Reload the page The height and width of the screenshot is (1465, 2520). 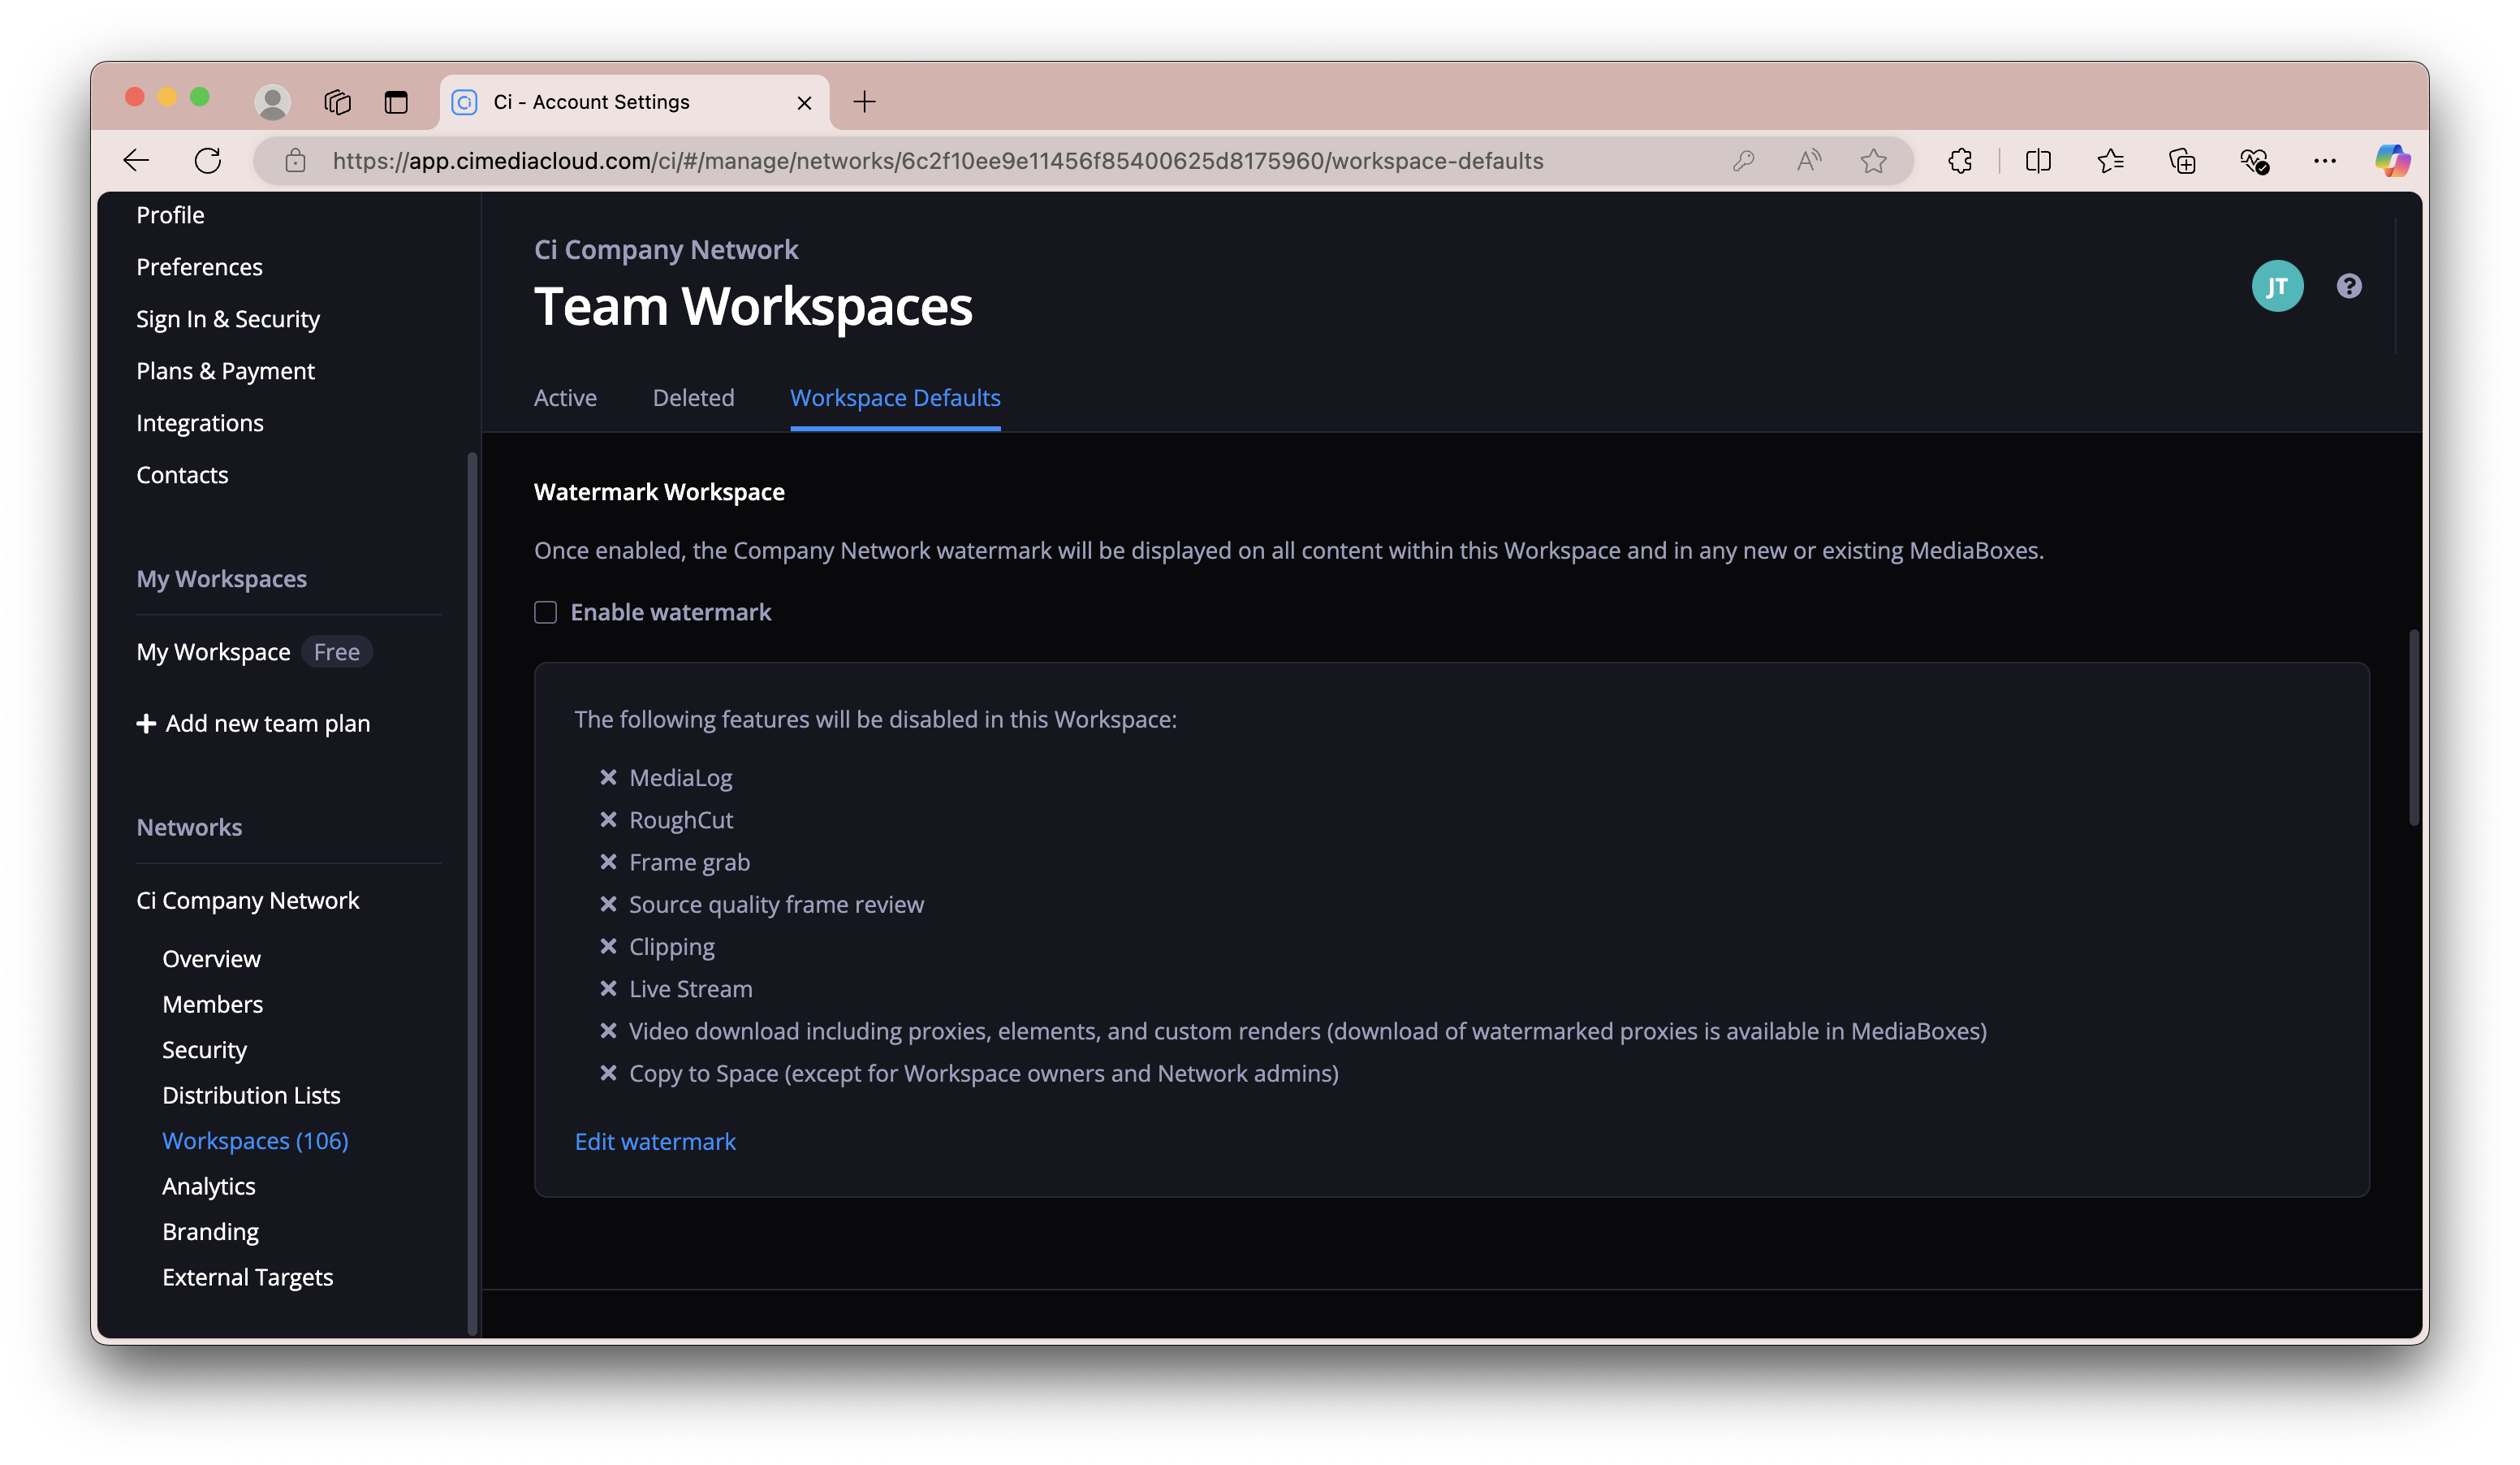tap(207, 160)
